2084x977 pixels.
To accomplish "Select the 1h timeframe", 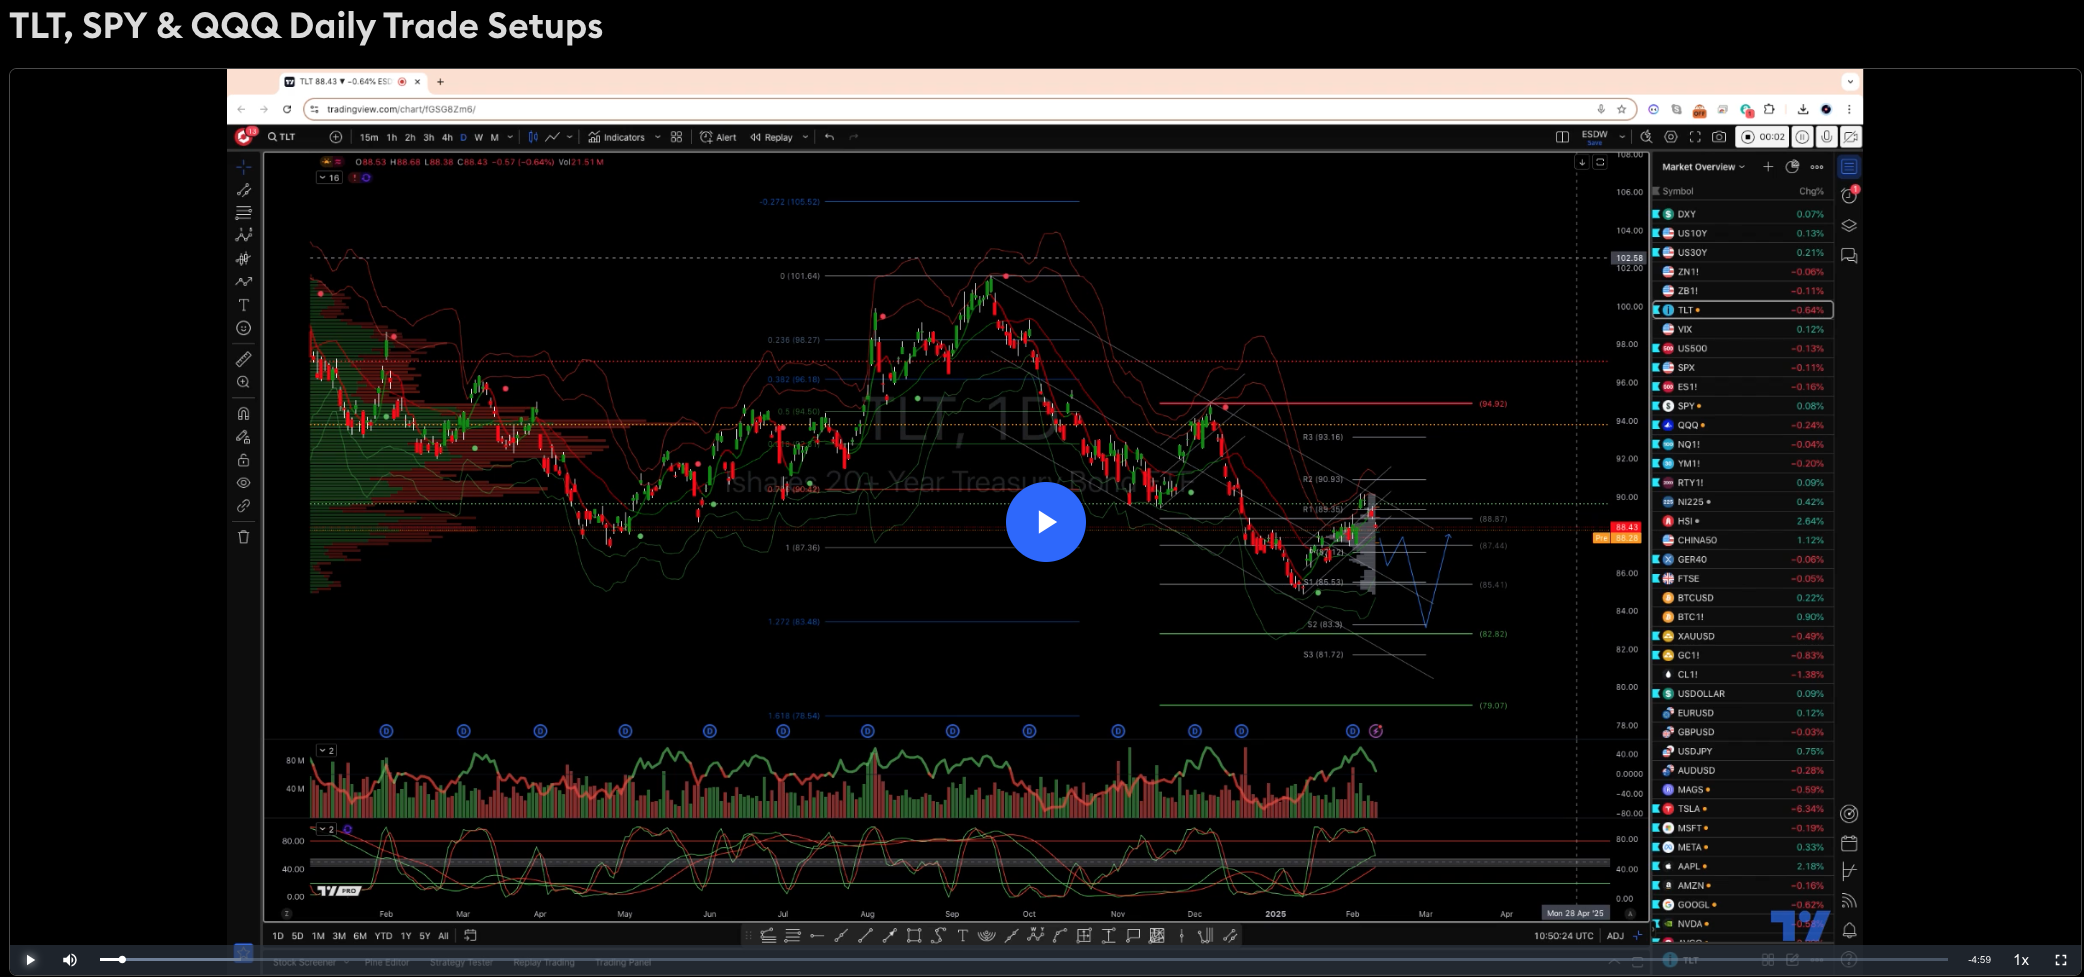I will (x=391, y=137).
